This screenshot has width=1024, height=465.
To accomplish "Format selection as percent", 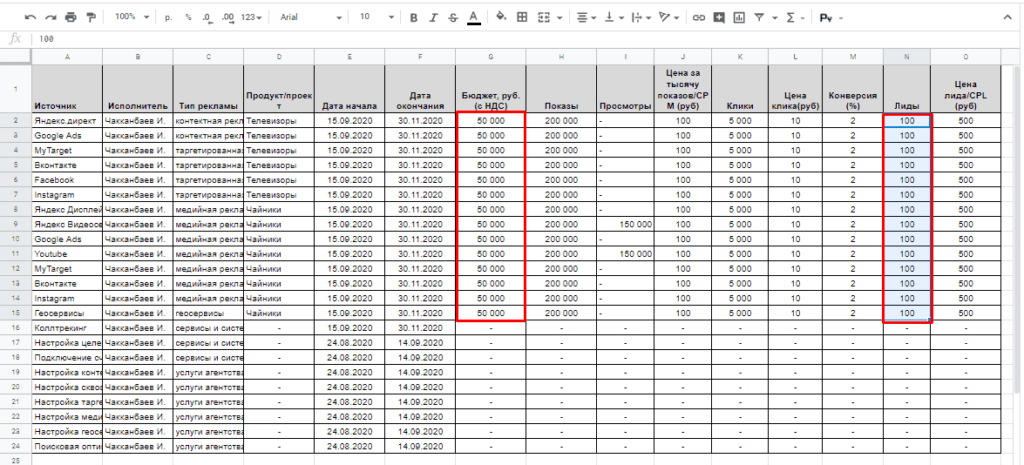I will coord(188,18).
